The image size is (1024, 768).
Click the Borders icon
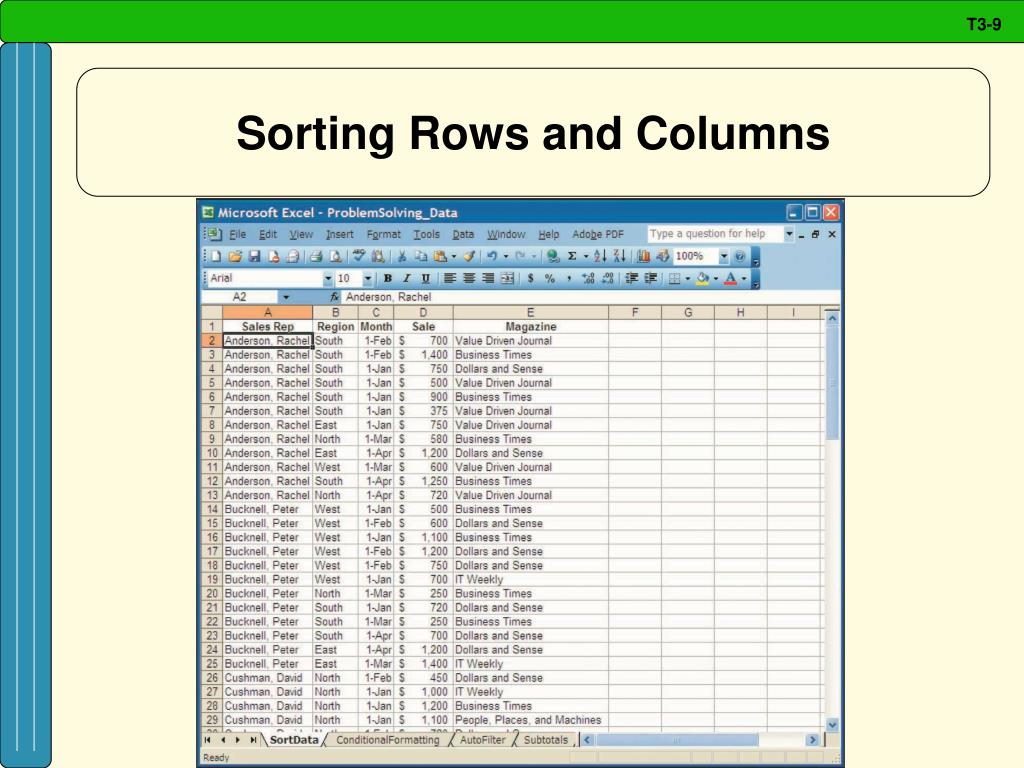tap(675, 279)
